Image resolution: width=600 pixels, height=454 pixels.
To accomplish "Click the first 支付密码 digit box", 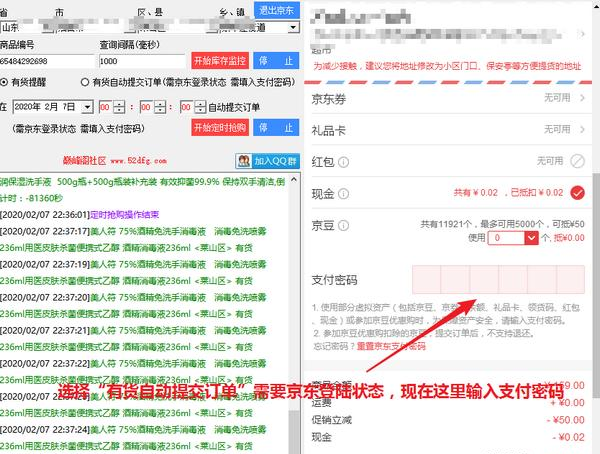I will coord(426,279).
